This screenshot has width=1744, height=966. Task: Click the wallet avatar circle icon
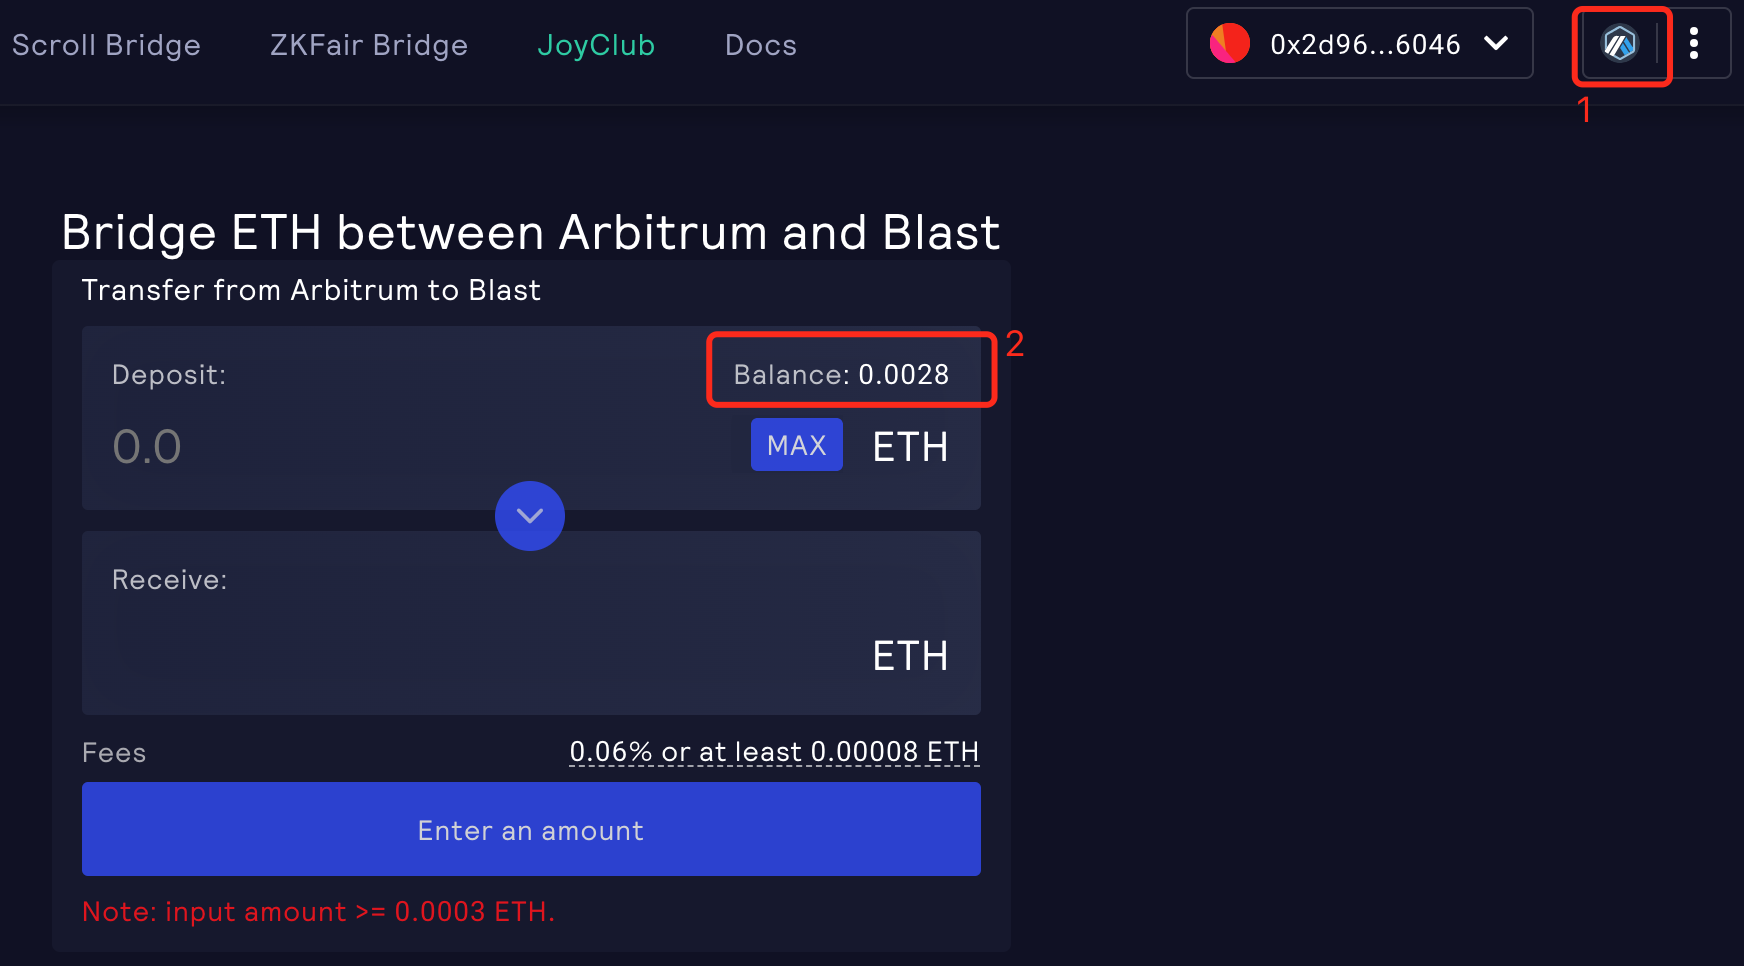[1229, 44]
